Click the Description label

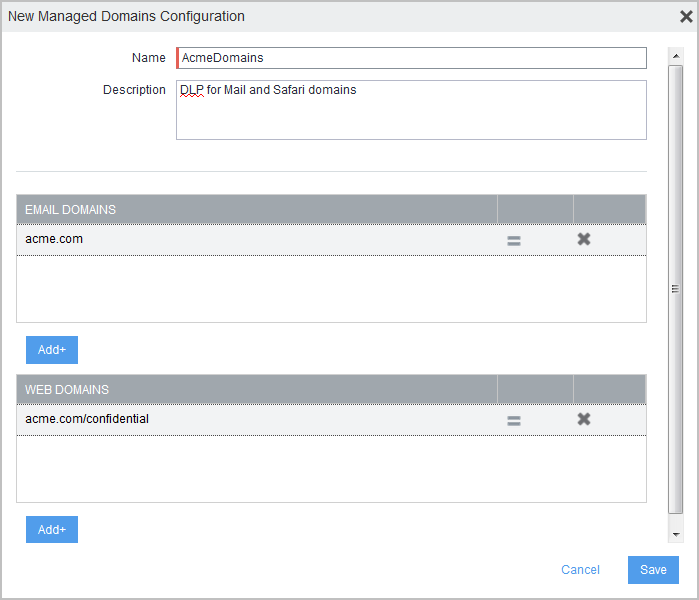(x=134, y=90)
